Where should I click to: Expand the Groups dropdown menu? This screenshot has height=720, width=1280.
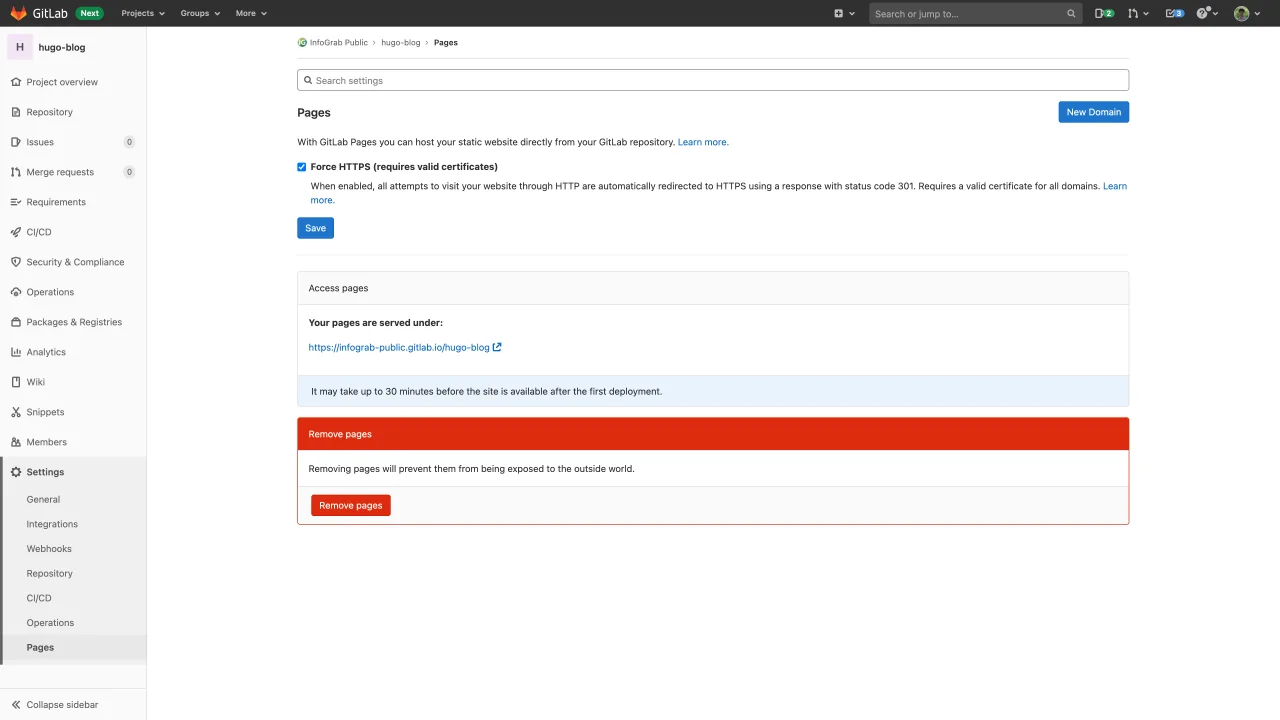tap(200, 13)
